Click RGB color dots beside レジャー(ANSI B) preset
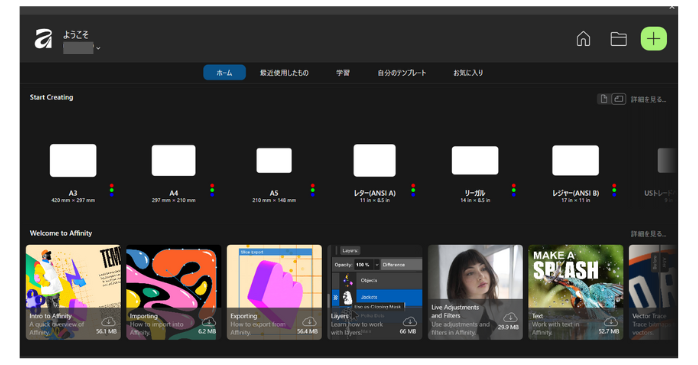This screenshot has width=698, height=365. click(x=614, y=190)
